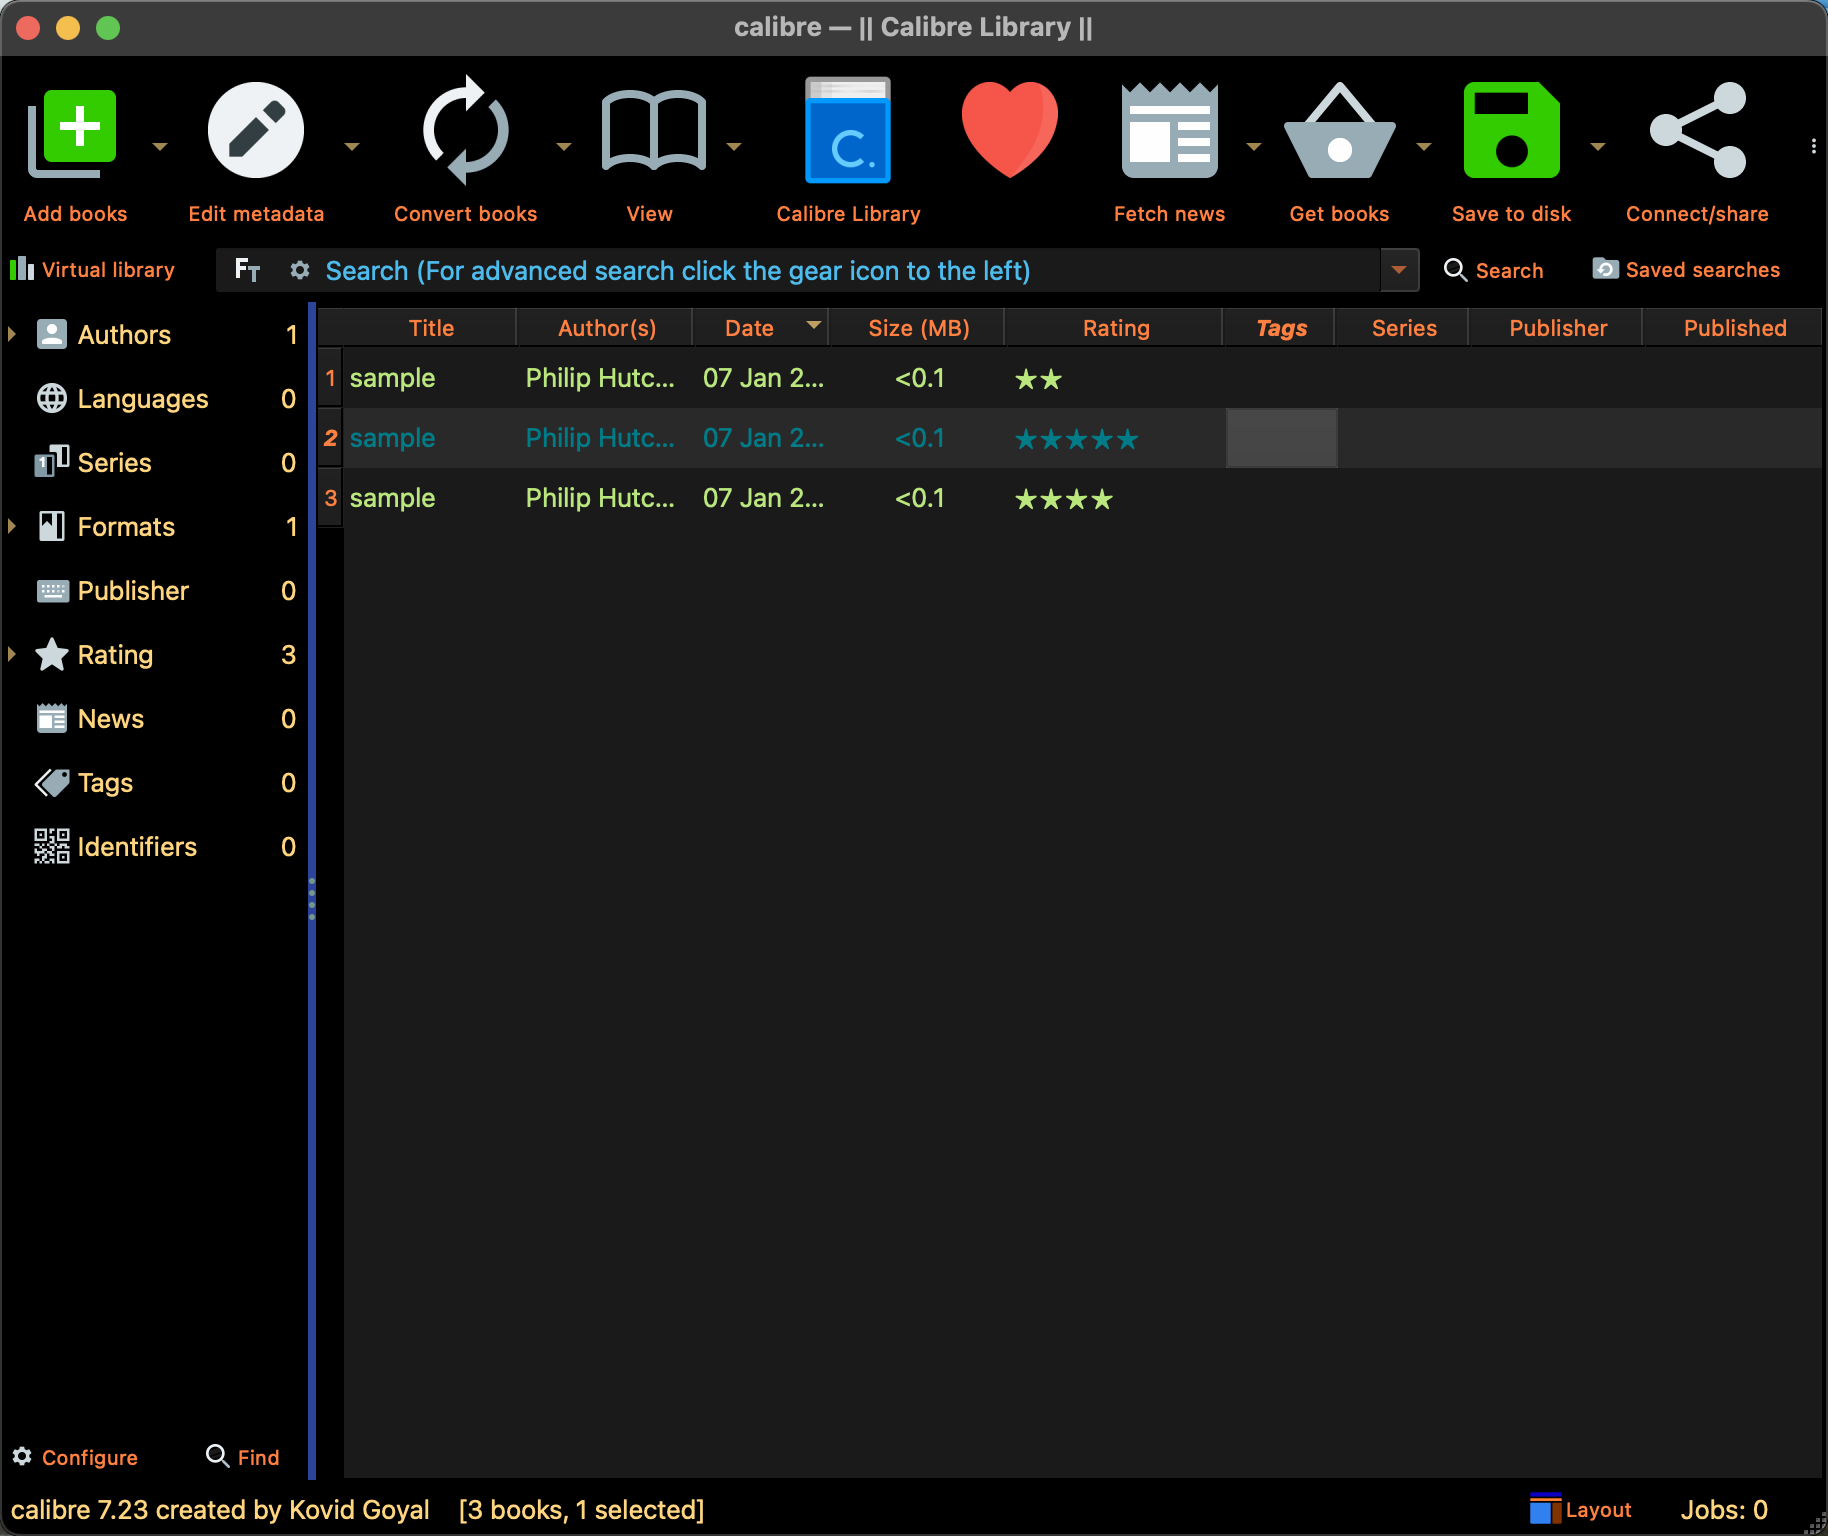The image size is (1828, 1536).
Task: Open the search history dropdown arrow
Action: click(1399, 270)
